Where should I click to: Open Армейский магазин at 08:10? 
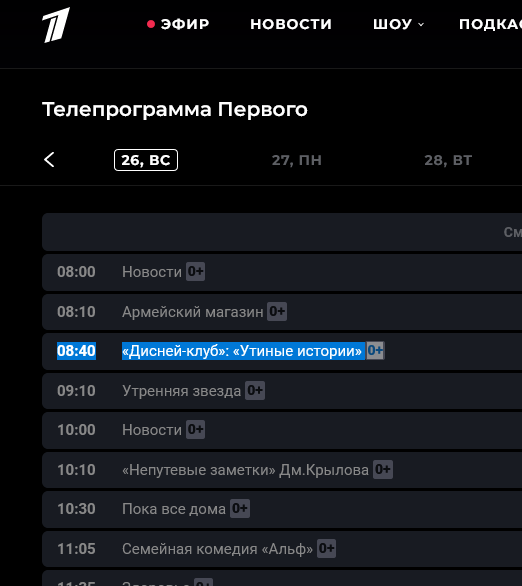[x=282, y=312]
